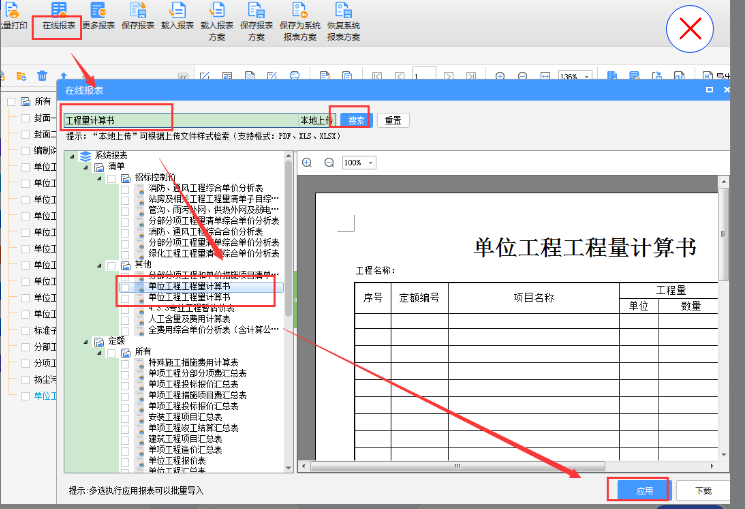Image resolution: width=745 pixels, height=509 pixels.
Task: Tick checkbox for 安装工程项目汇总表
Action: click(x=125, y=418)
